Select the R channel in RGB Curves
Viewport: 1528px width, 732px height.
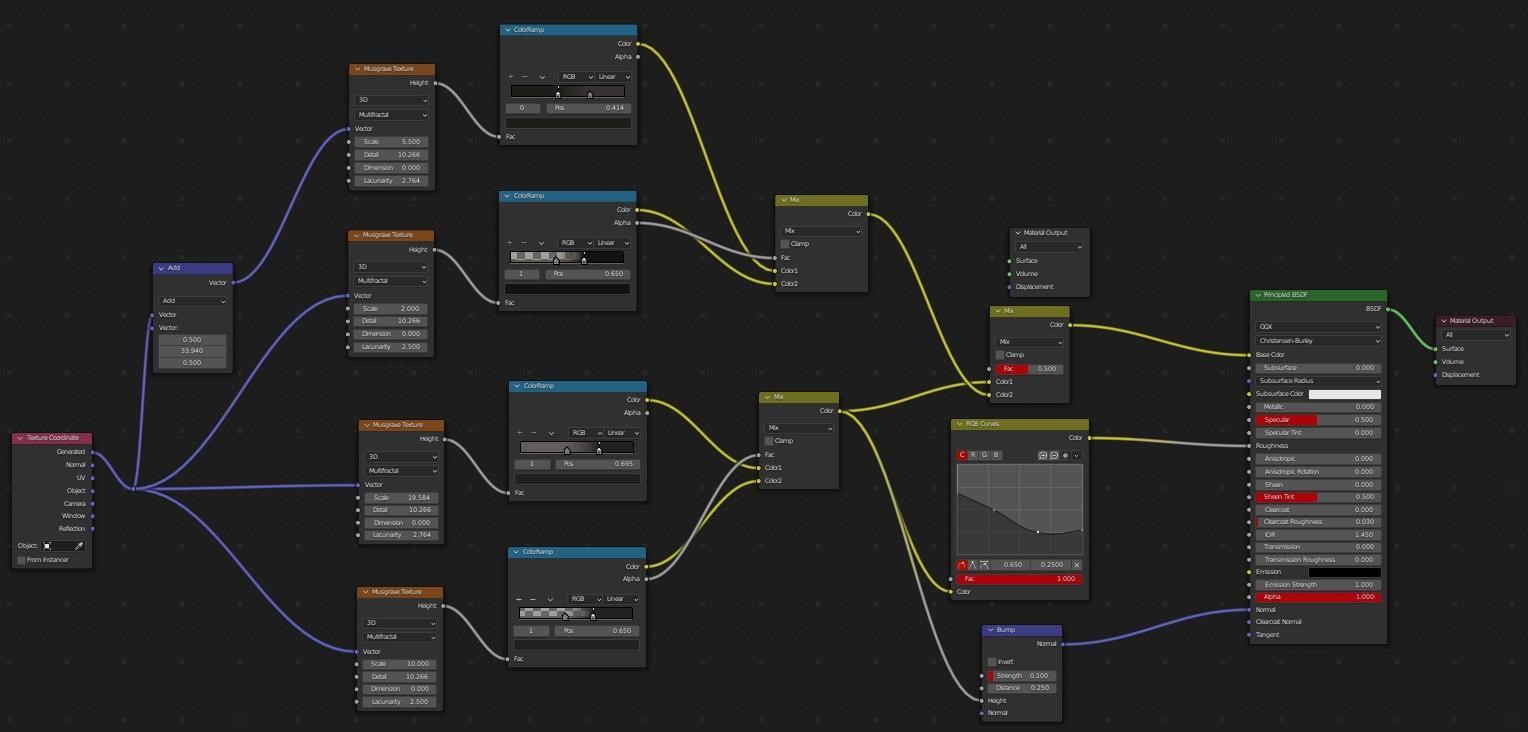coord(973,455)
